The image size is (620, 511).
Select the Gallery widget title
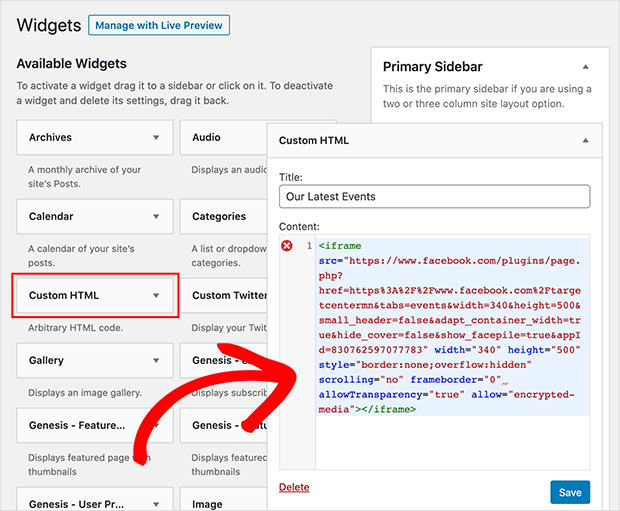coord(46,360)
